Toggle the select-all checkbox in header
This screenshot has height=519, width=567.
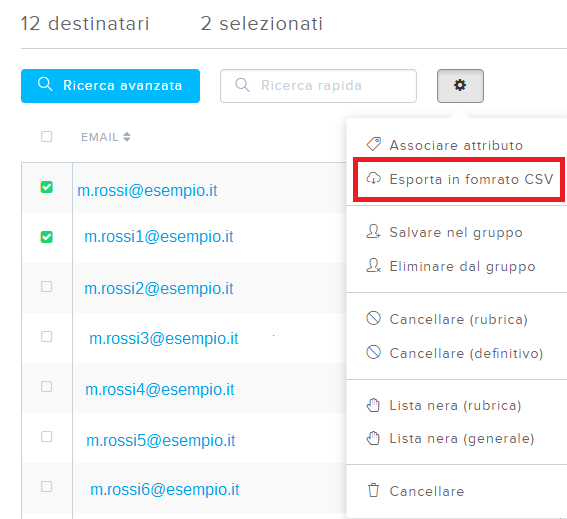click(47, 137)
